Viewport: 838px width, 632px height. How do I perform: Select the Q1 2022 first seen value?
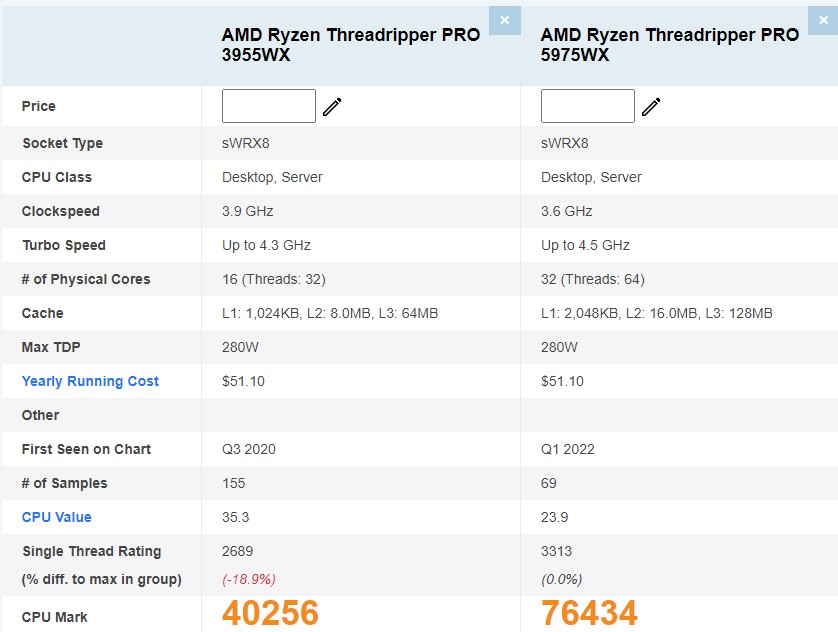click(x=567, y=449)
